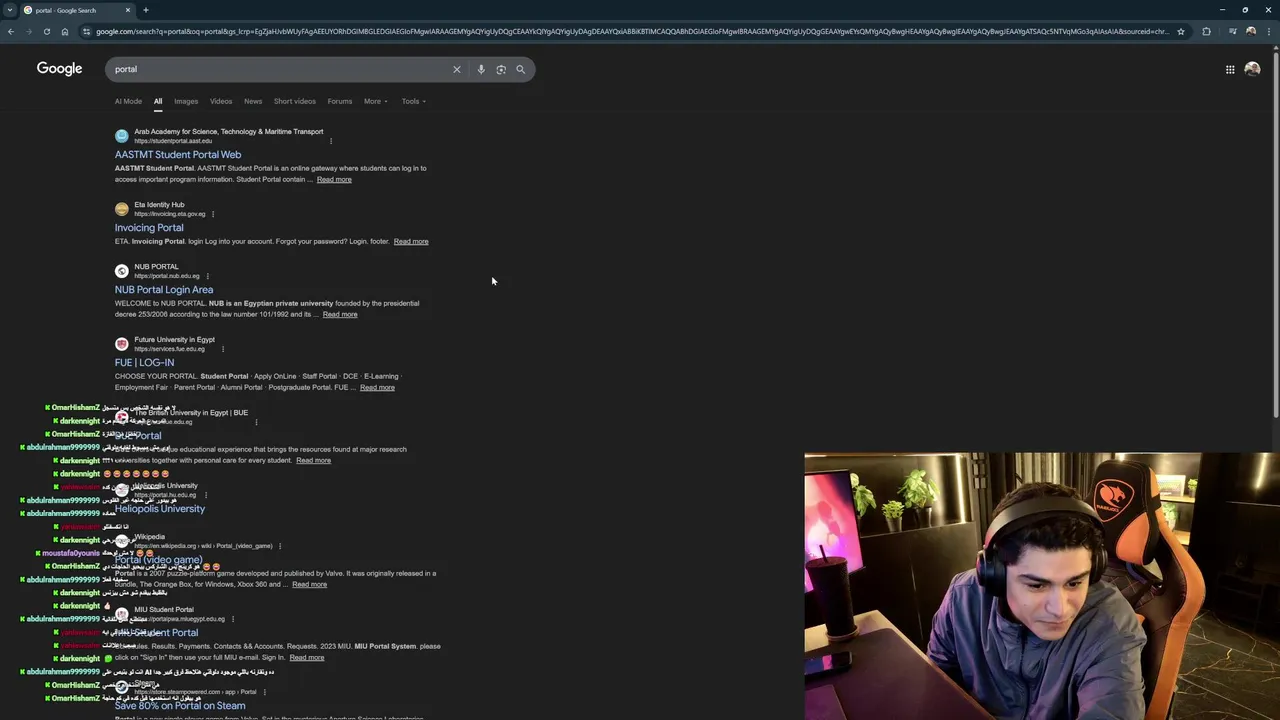Switch to the AI Mode tab
The image size is (1280, 720).
pyautogui.click(x=128, y=101)
